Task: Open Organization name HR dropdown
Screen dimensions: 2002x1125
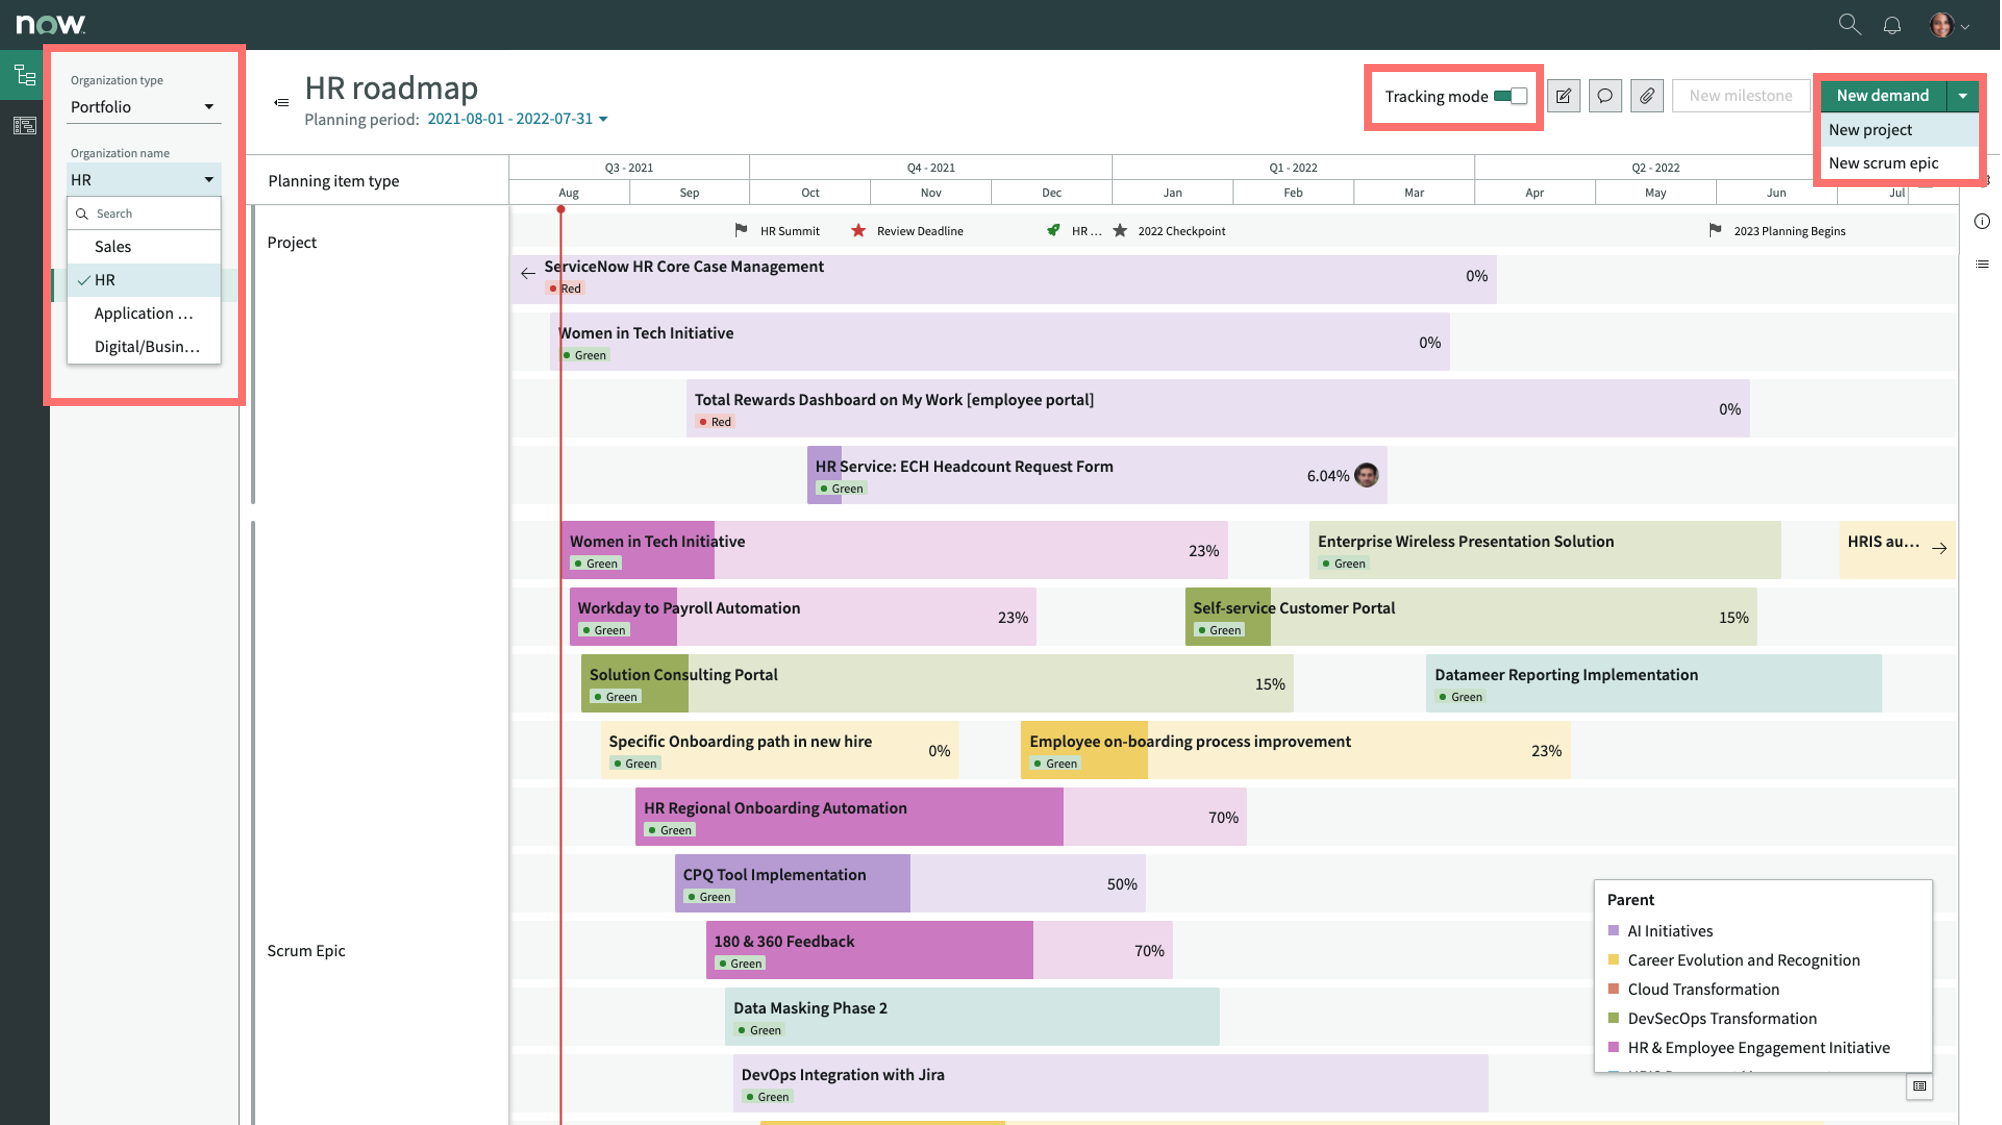Action: click(143, 180)
